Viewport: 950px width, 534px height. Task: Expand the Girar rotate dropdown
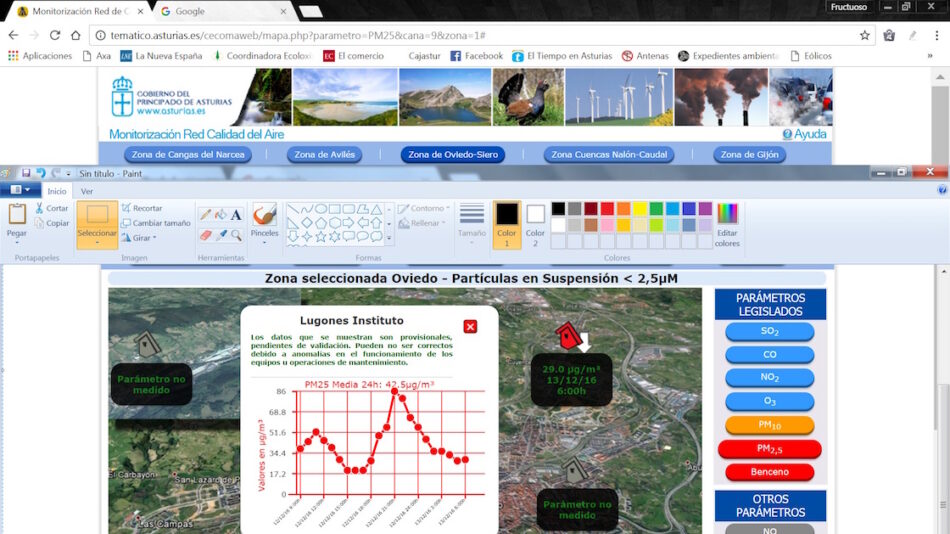click(139, 238)
